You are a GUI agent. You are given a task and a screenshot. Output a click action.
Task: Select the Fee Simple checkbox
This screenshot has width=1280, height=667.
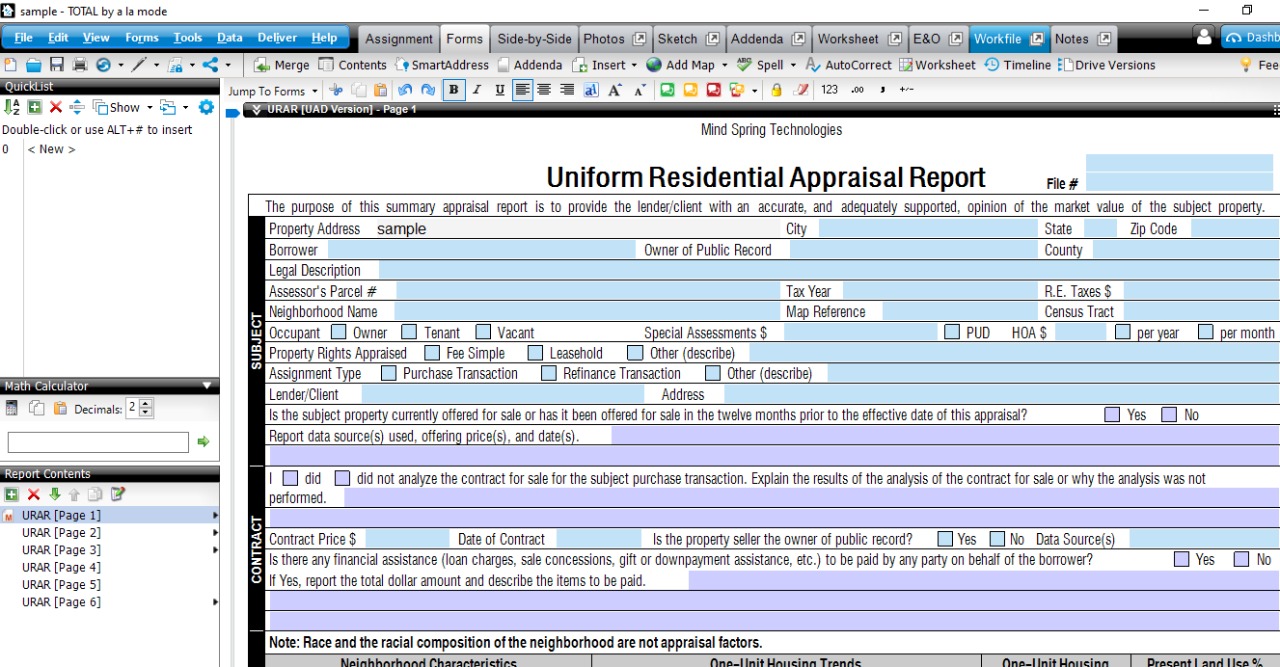pyautogui.click(x=432, y=353)
